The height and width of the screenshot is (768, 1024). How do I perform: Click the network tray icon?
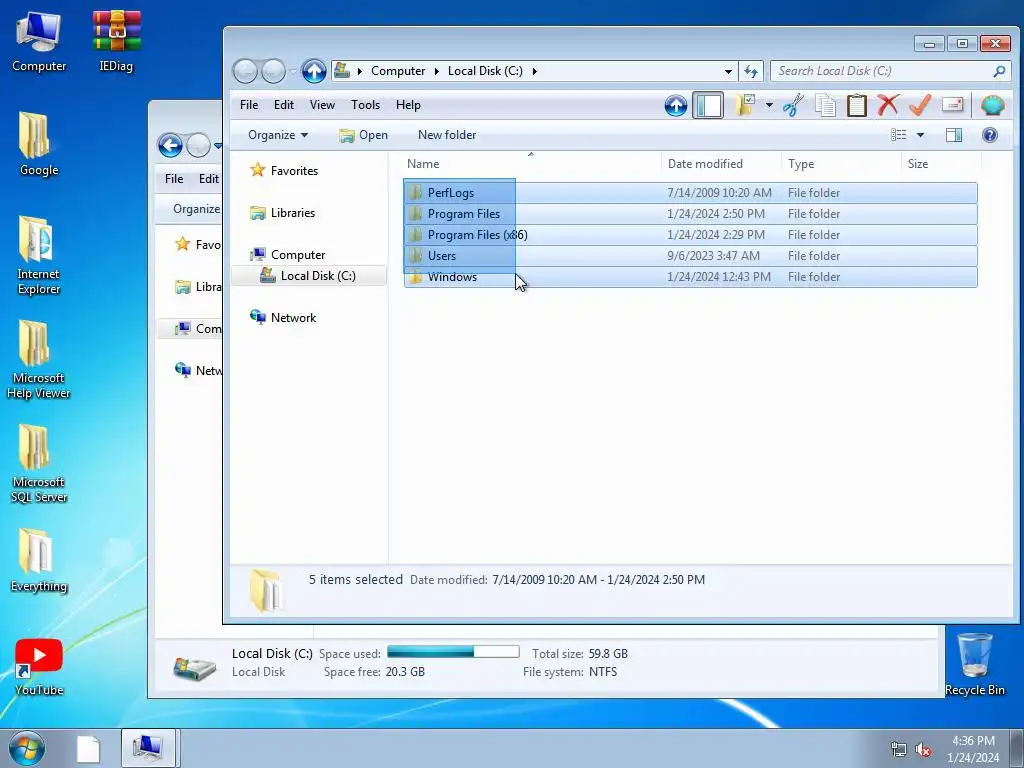pyautogui.click(x=899, y=750)
